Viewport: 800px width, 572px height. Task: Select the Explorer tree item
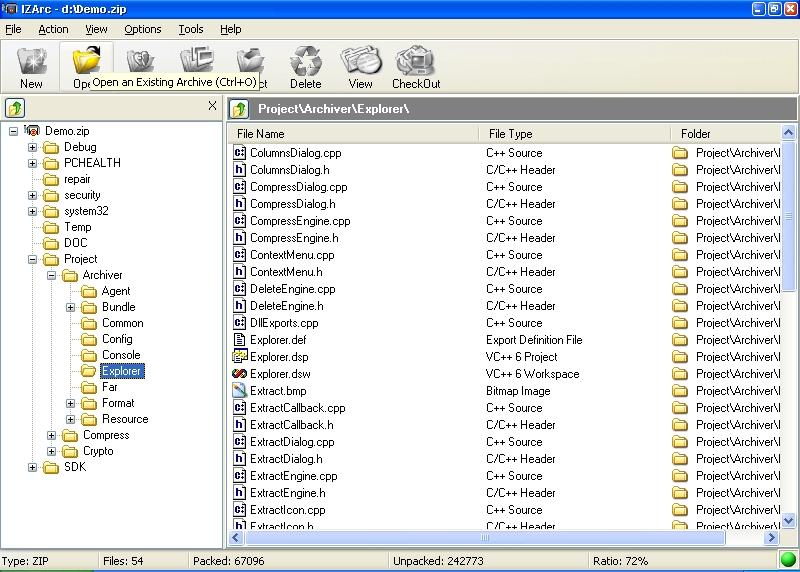121,371
